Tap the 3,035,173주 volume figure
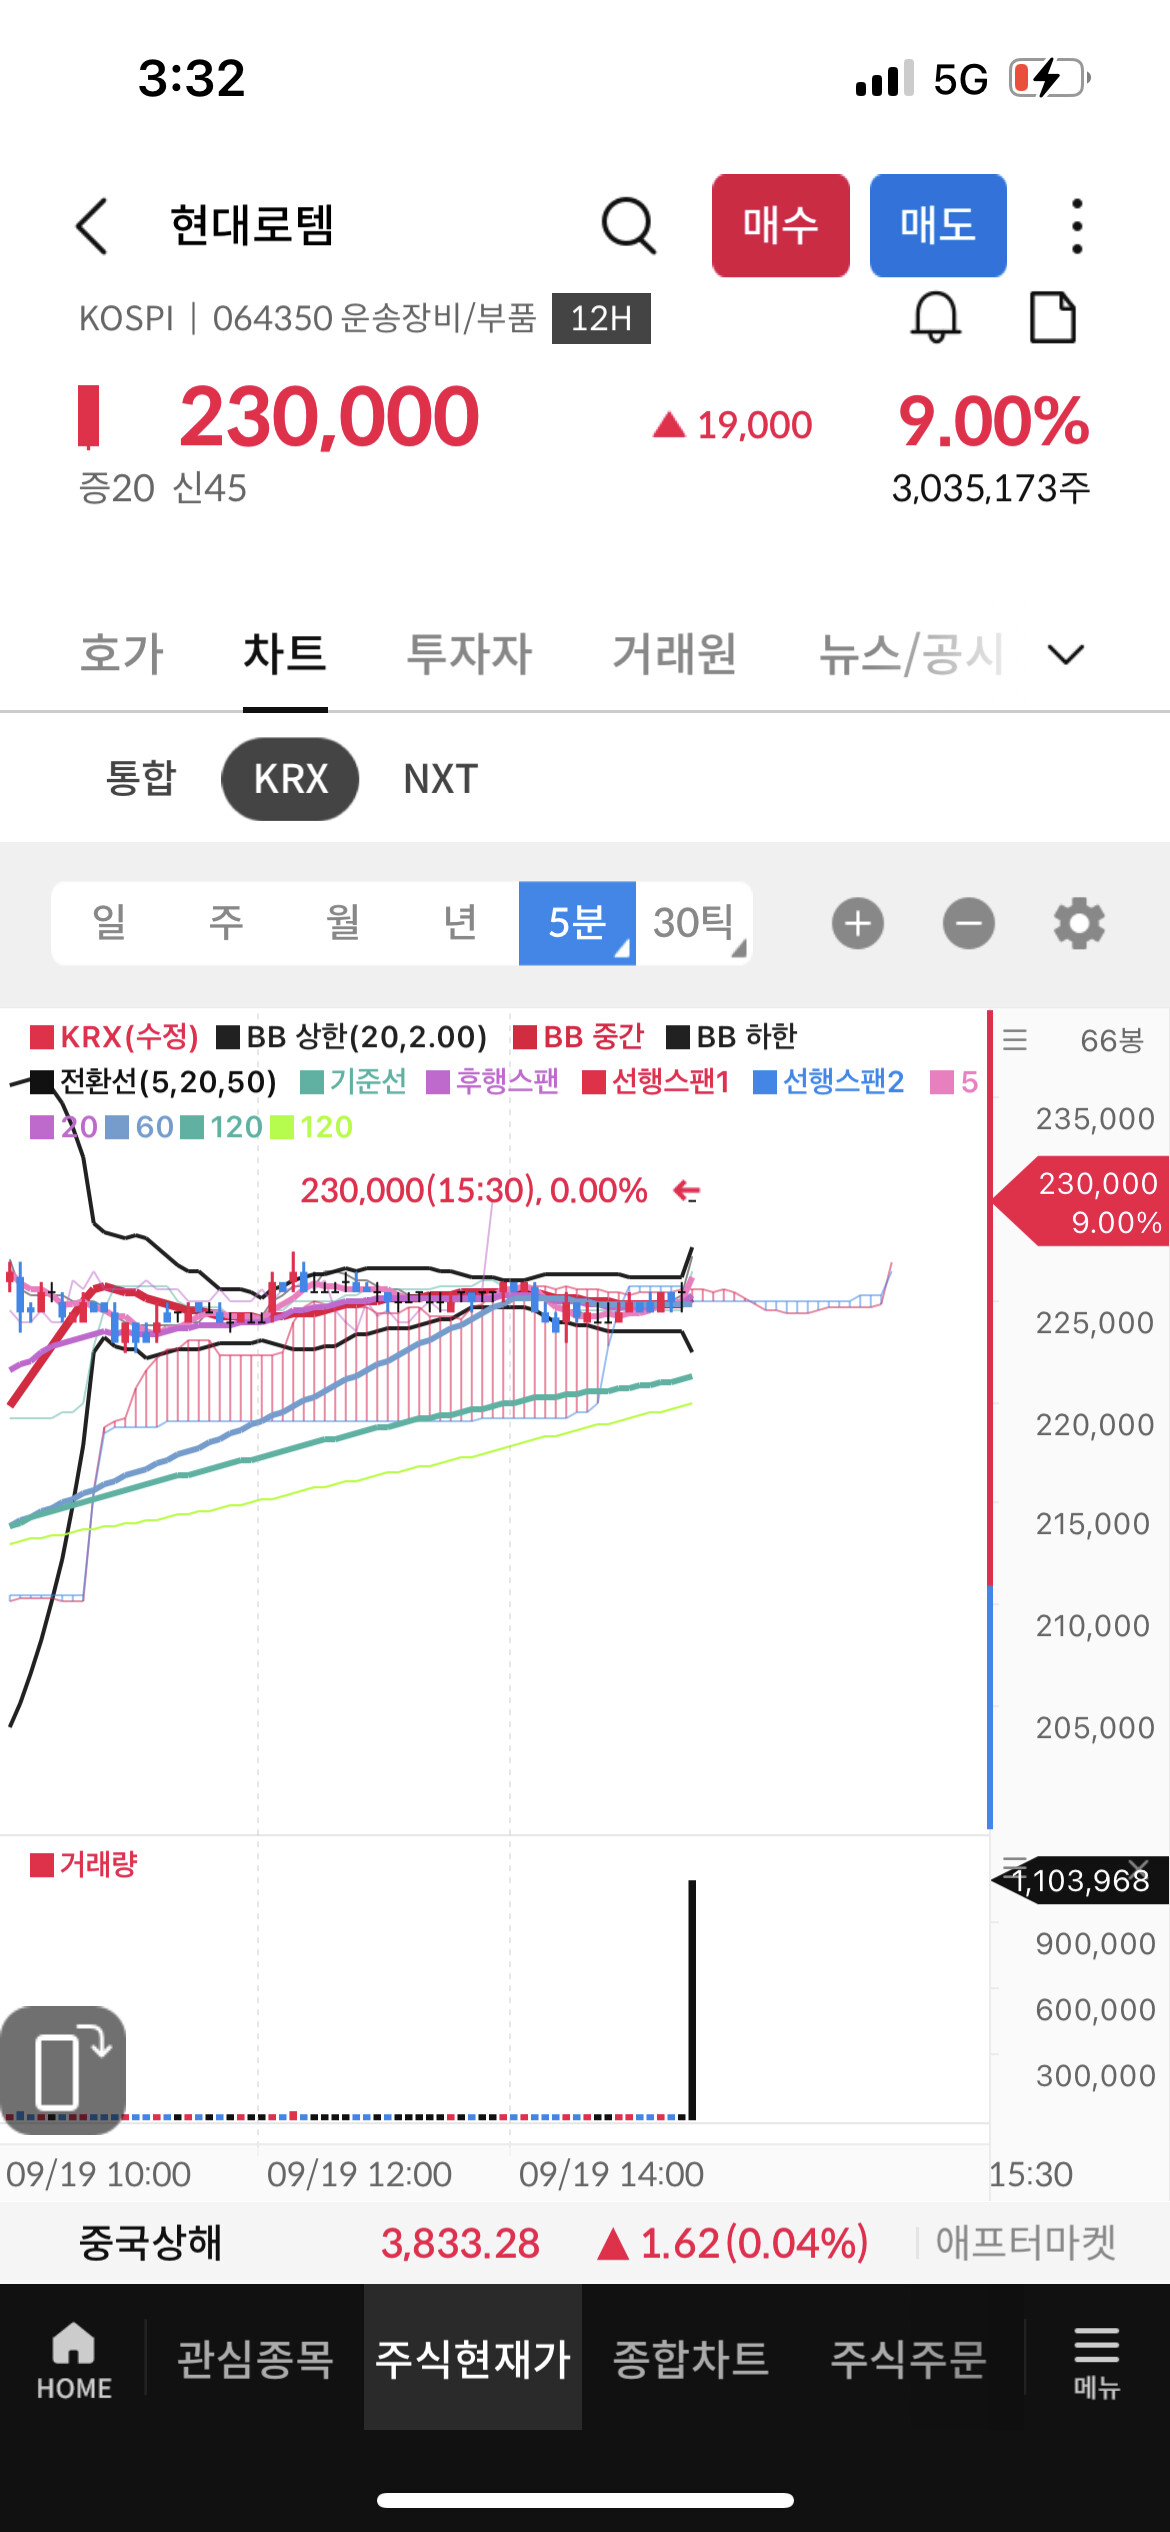This screenshot has height=2532, width=1170. pos(991,488)
